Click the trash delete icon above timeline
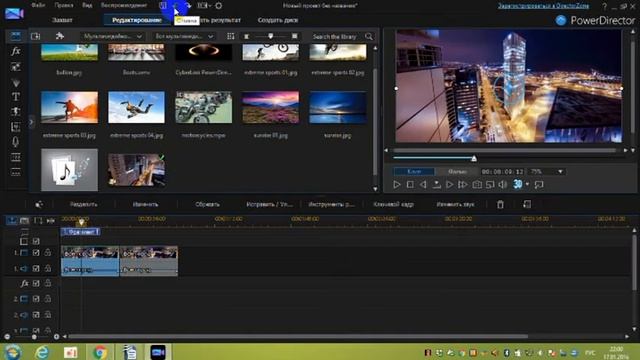The height and width of the screenshot is (360, 640). pos(500,204)
